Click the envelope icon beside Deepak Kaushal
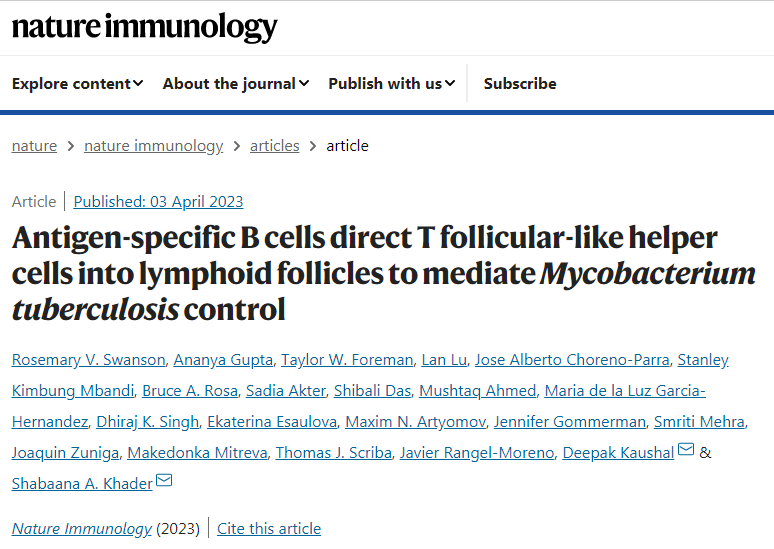 [686, 450]
